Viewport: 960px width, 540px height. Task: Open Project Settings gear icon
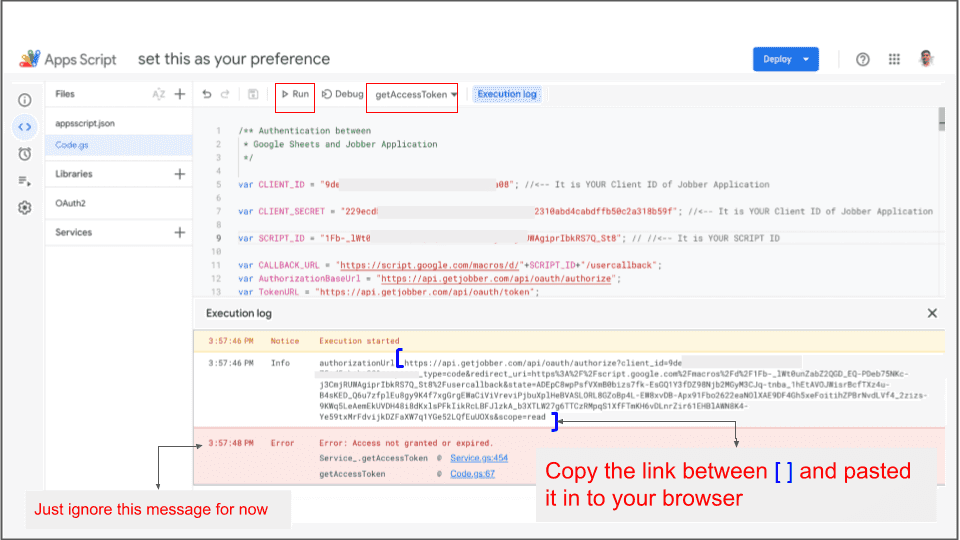coord(25,208)
